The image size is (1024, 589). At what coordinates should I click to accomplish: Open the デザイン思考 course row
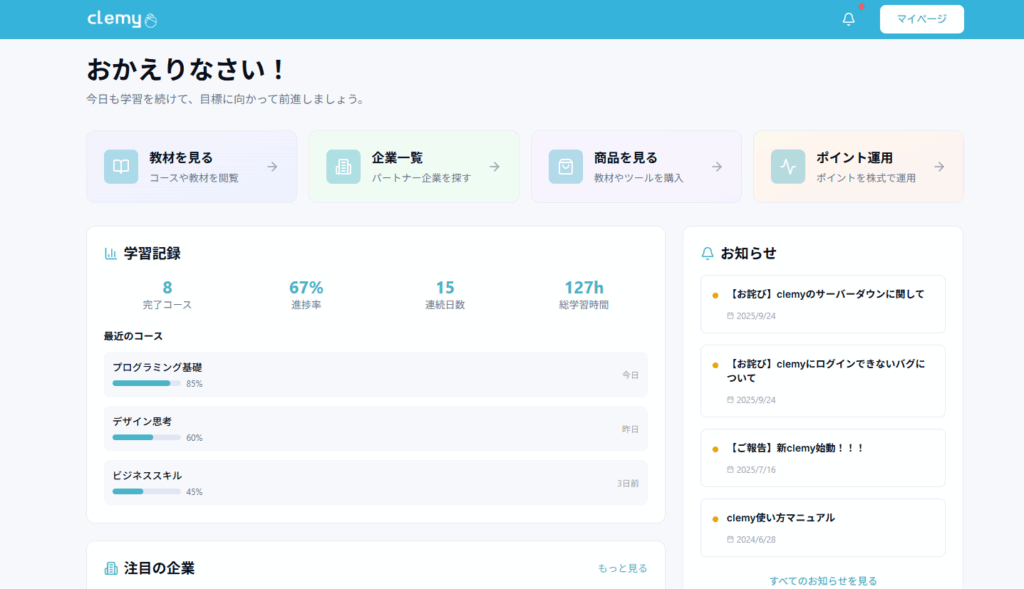tap(375, 429)
